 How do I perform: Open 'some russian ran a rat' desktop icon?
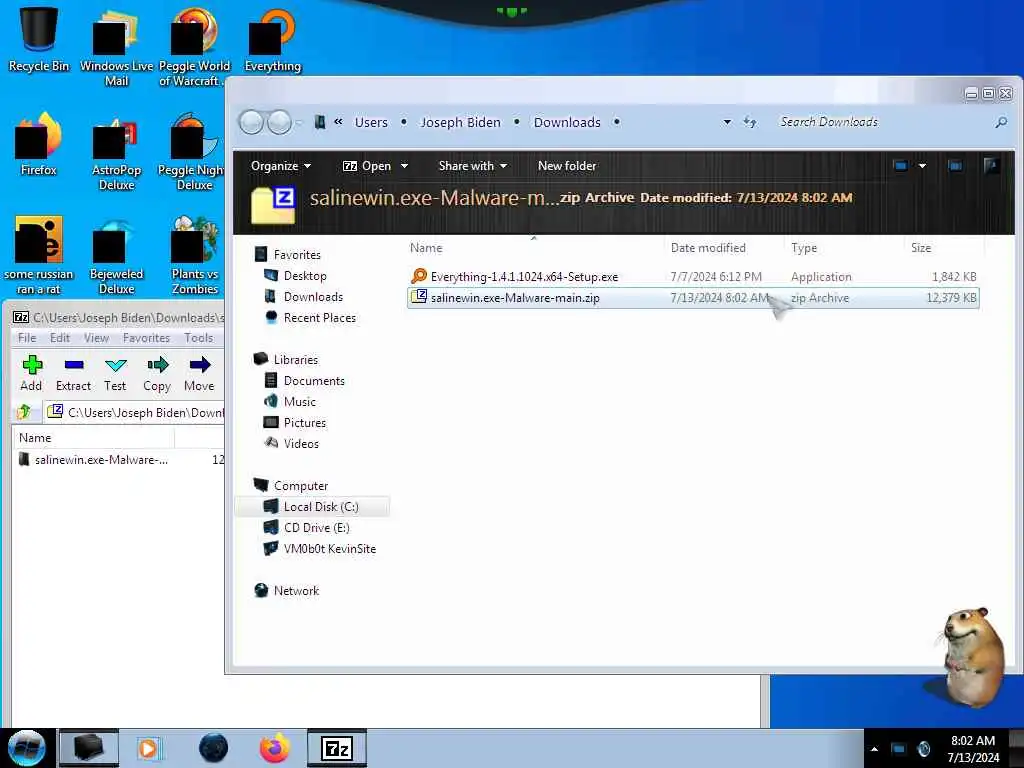tap(39, 255)
